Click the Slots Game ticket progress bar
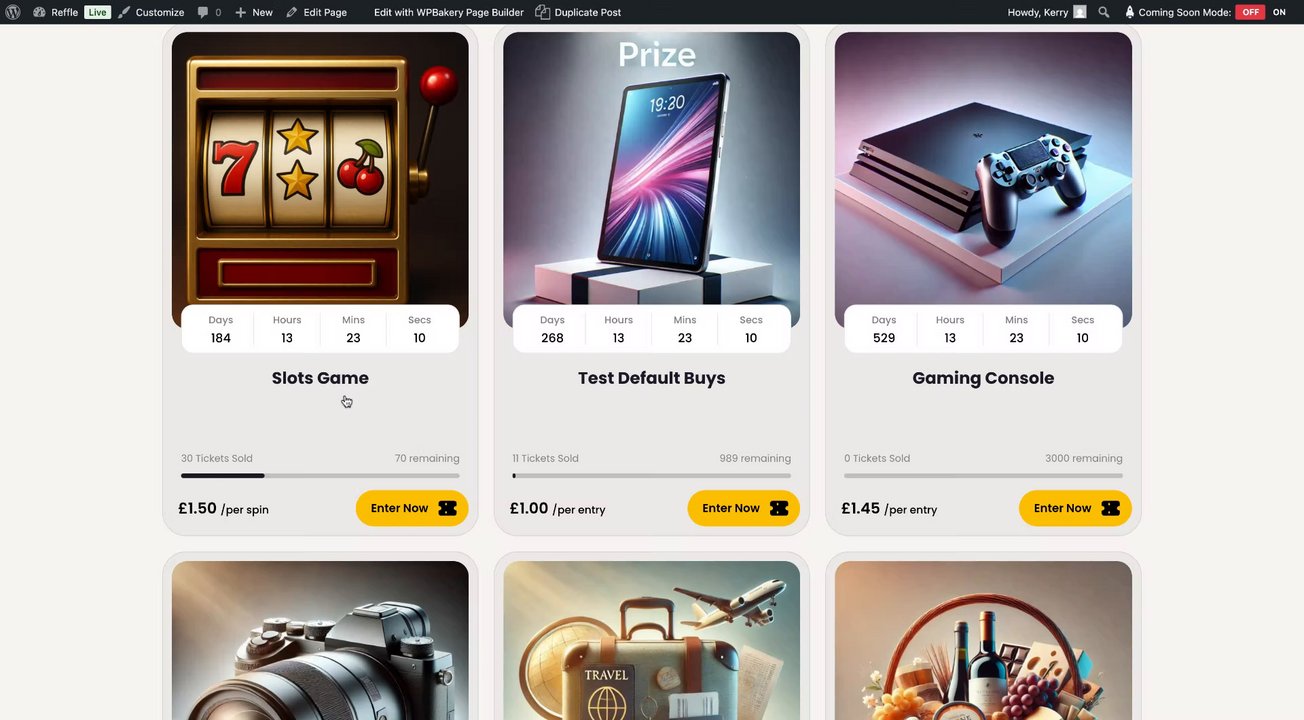This screenshot has height=720, width=1304. pyautogui.click(x=320, y=476)
